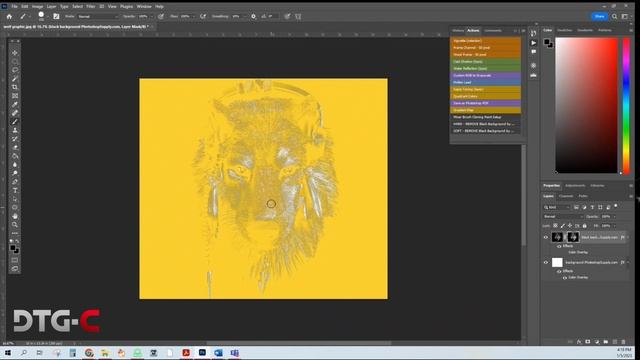Switch to the Swatches tab

coord(565,30)
